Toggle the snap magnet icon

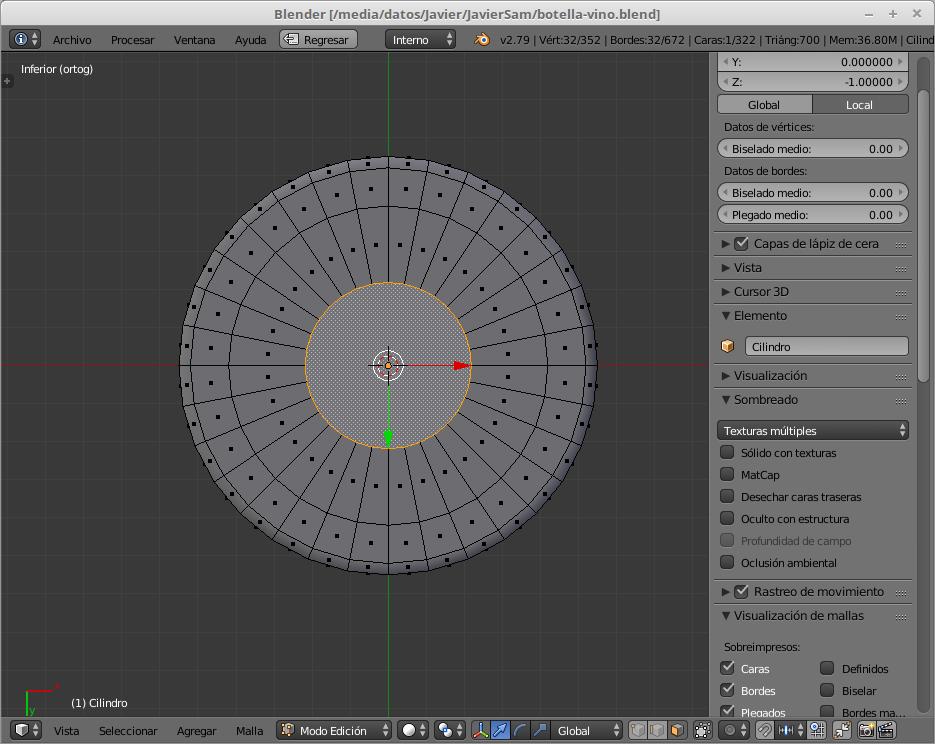tap(764, 730)
